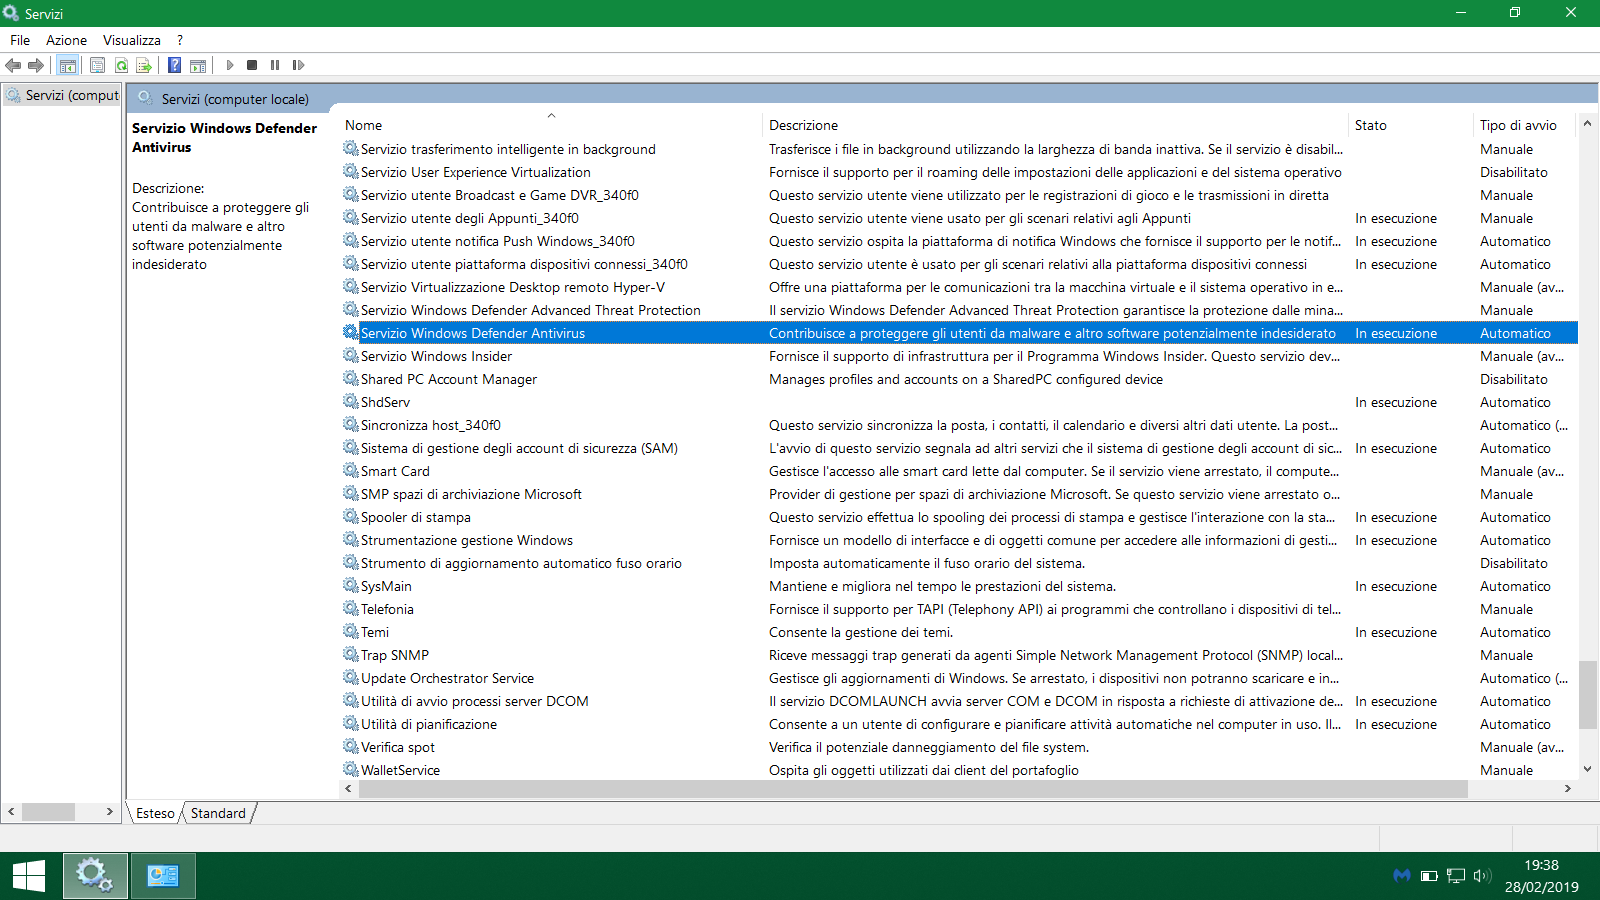Viewport: 1600px width, 900px height.
Task: Click the Forward arrow in toolbar
Action: (36, 65)
